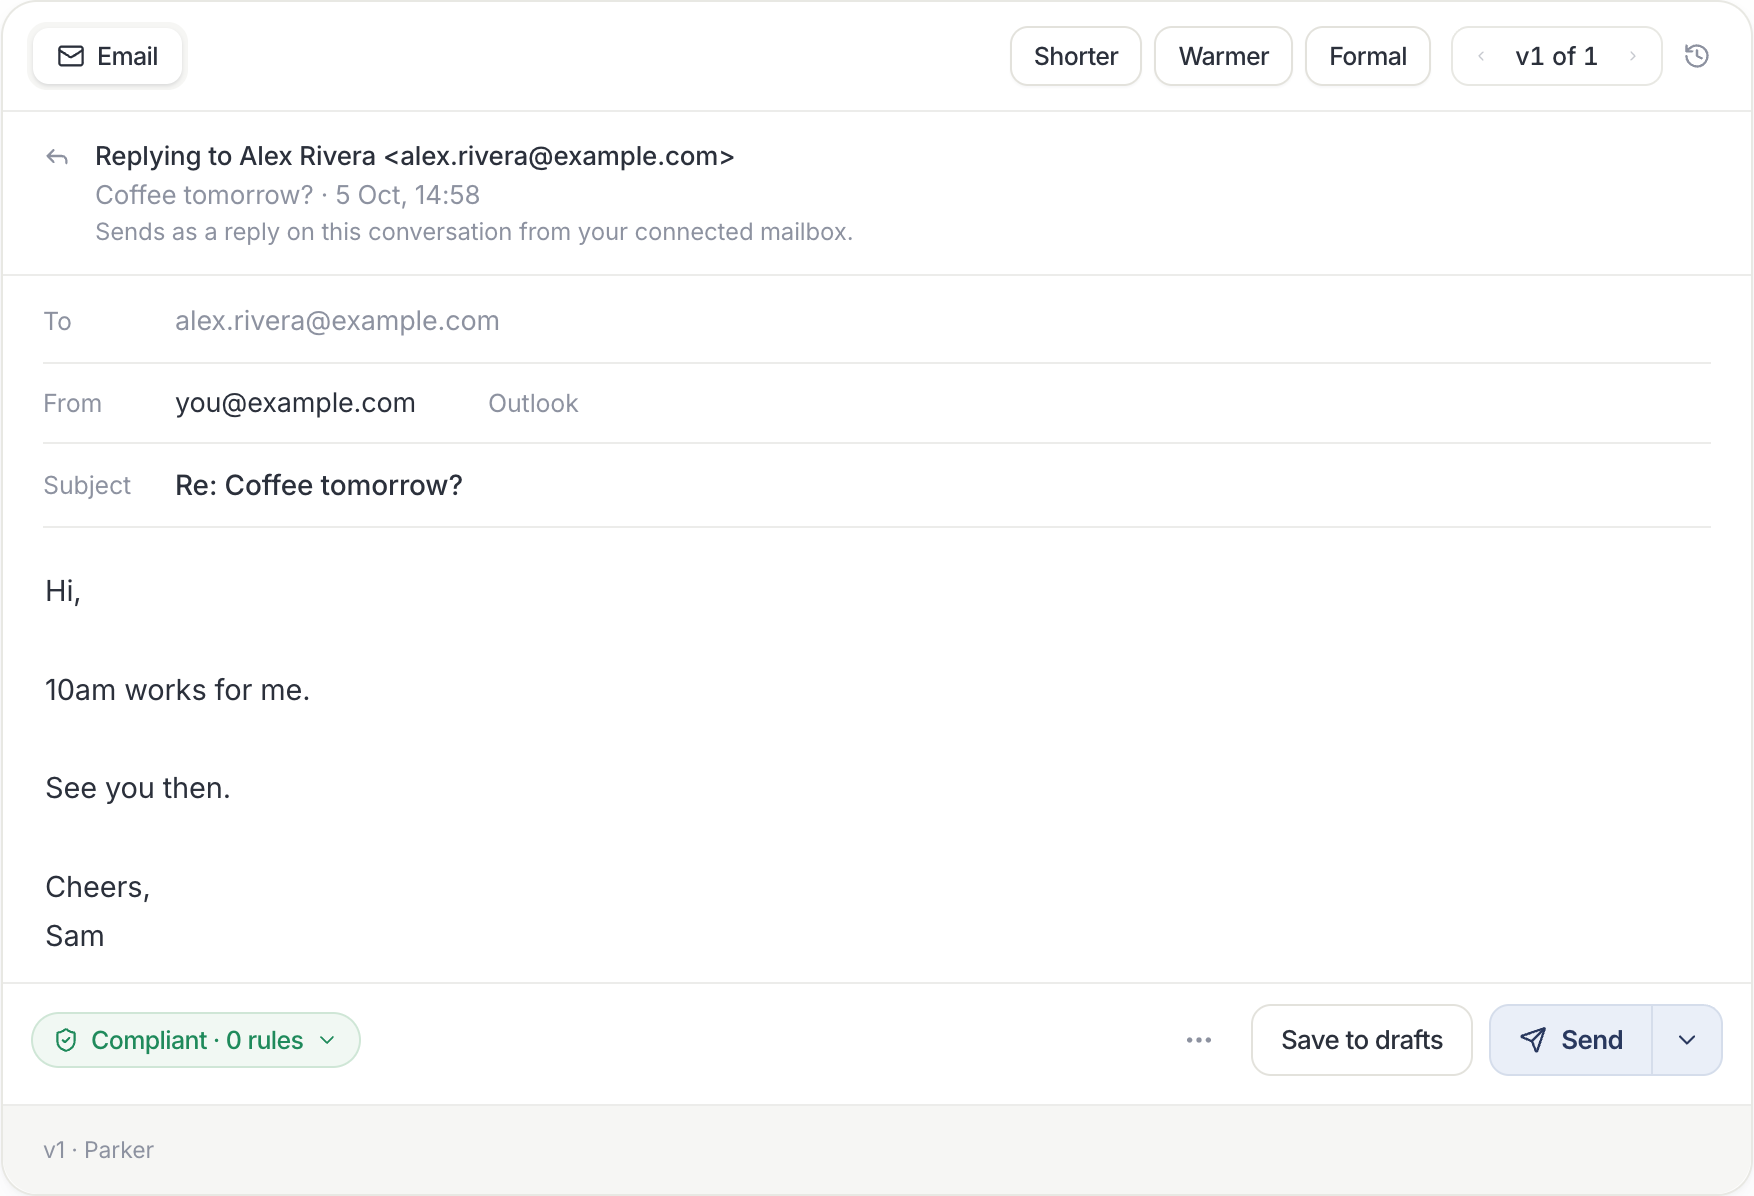Save the email to drafts
Viewport: 1754px width, 1196px height.
(1361, 1040)
